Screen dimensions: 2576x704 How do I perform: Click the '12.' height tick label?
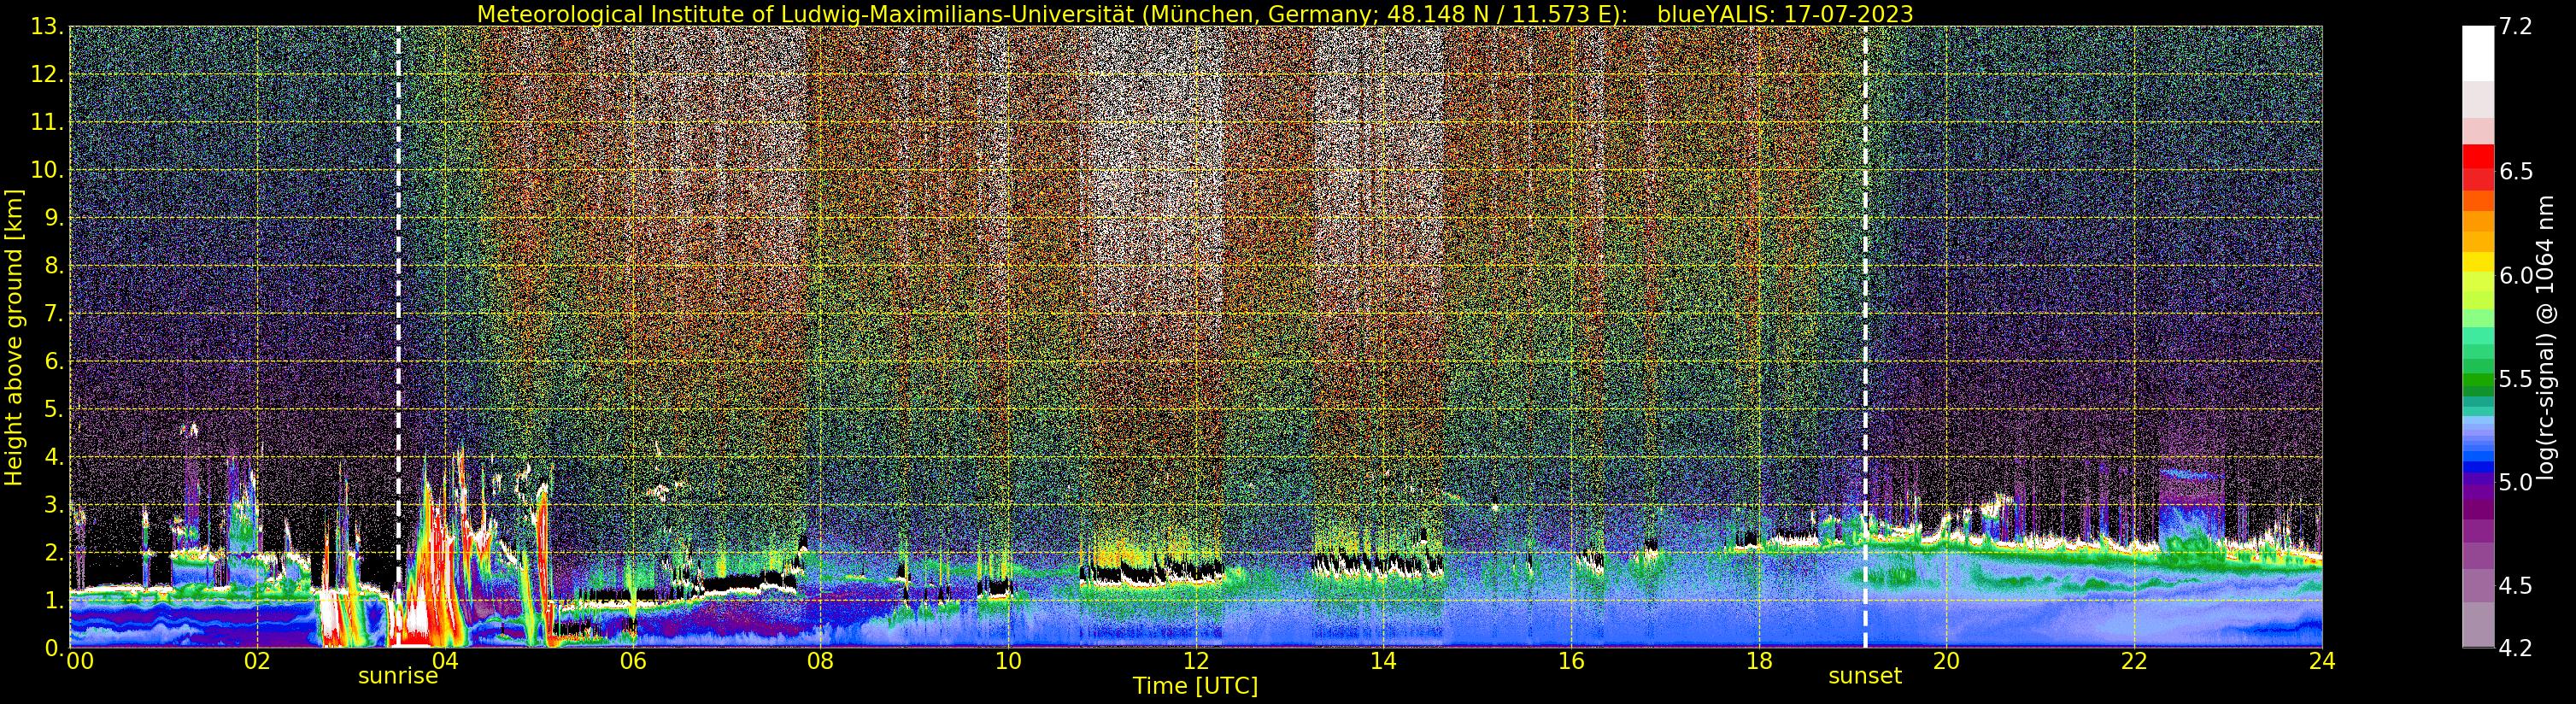(x=48, y=75)
